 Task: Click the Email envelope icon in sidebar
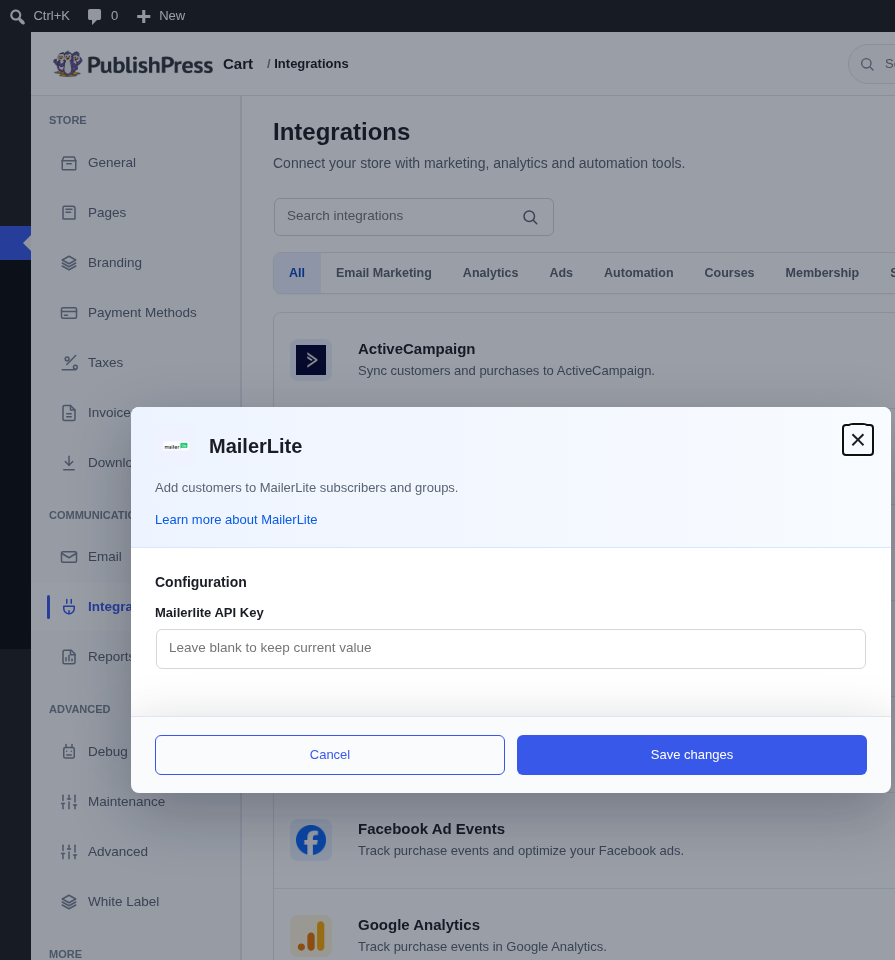pos(69,557)
